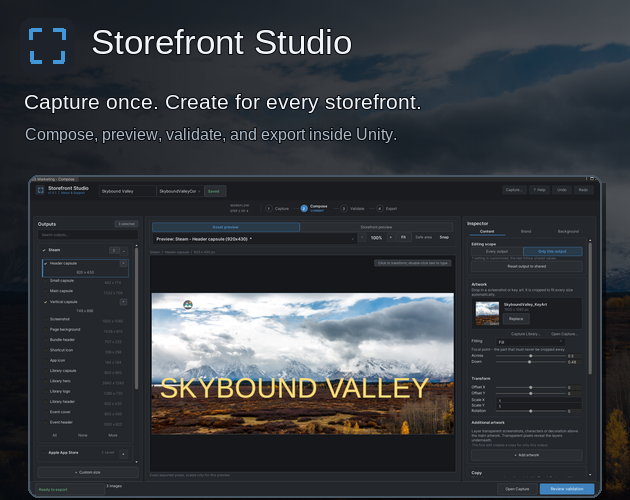
Task: Select All Steam outputs
Action: click(55, 435)
